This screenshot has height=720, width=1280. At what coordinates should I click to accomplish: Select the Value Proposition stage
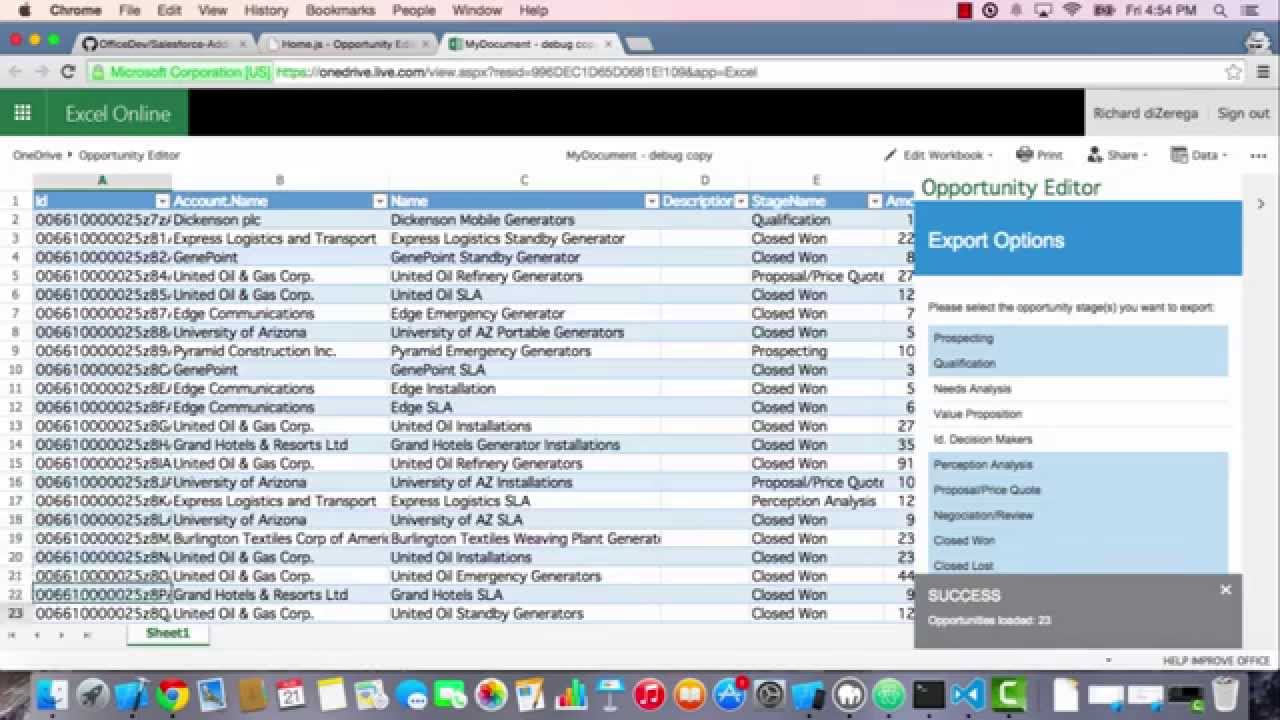pyautogui.click(x=1078, y=414)
